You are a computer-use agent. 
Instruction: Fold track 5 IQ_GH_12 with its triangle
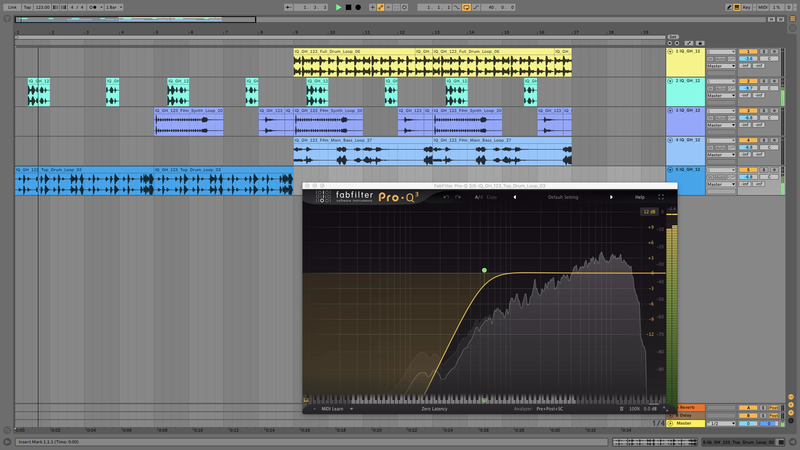[670, 170]
